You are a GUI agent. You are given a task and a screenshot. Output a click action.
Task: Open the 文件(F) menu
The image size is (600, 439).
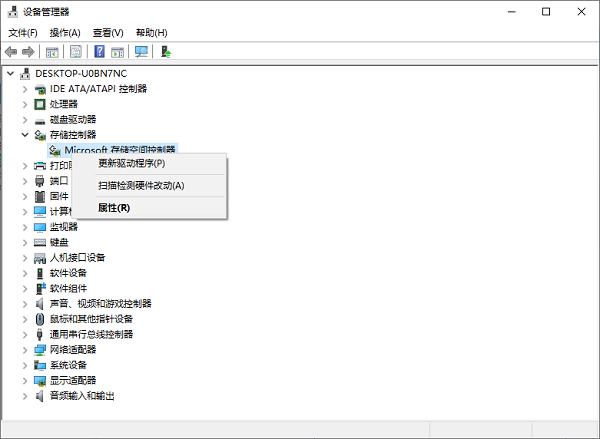[23, 33]
